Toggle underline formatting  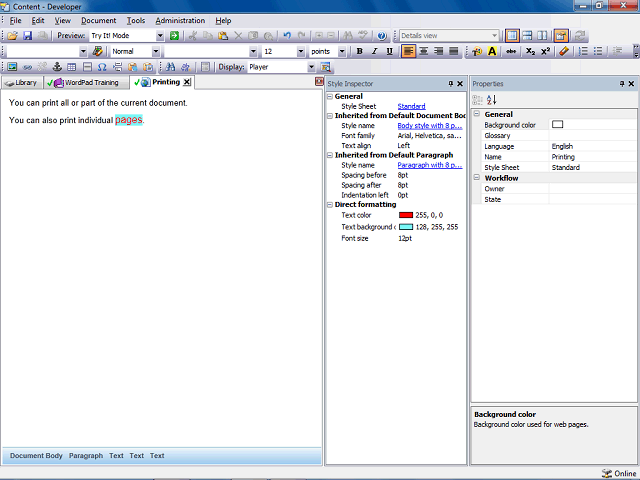pos(389,51)
